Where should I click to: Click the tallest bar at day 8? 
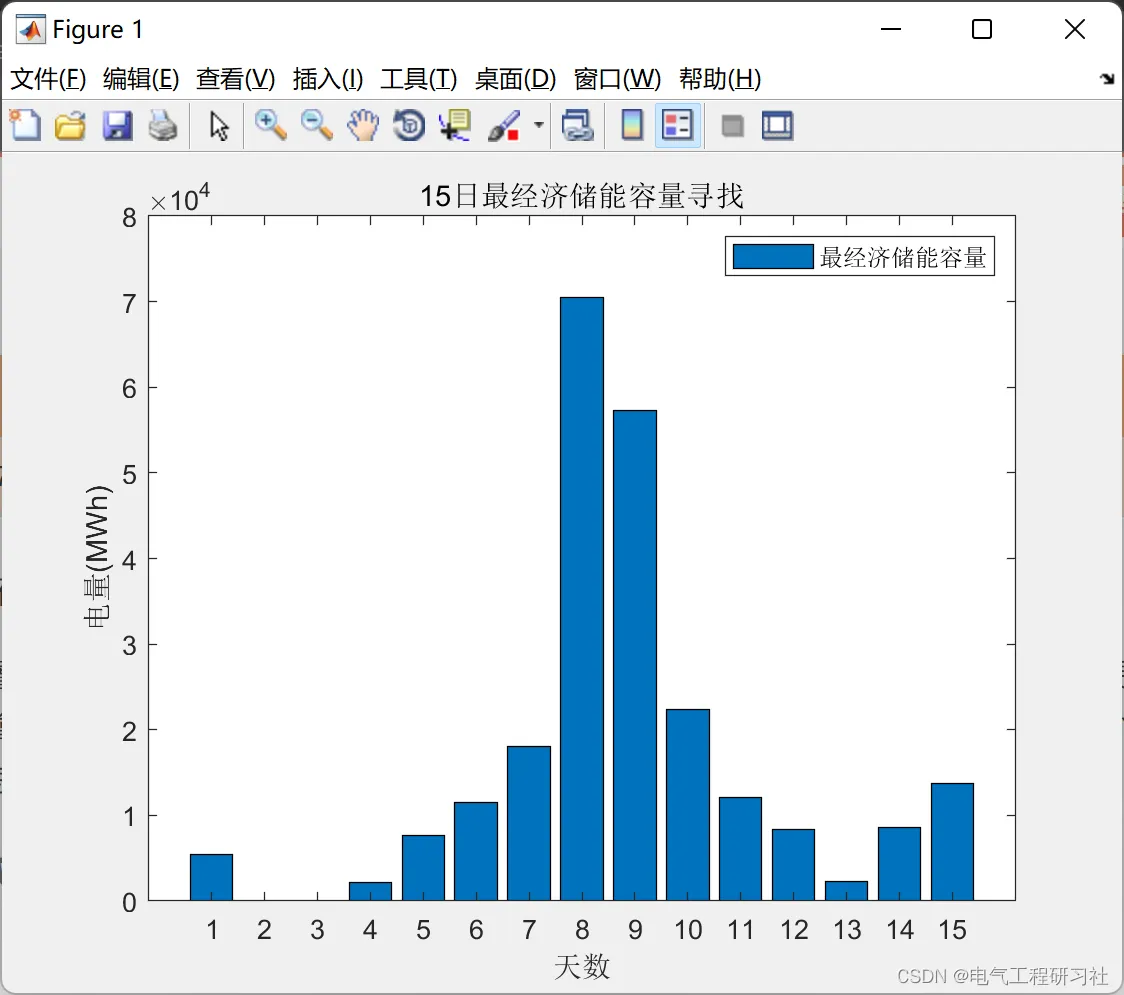tap(582, 599)
